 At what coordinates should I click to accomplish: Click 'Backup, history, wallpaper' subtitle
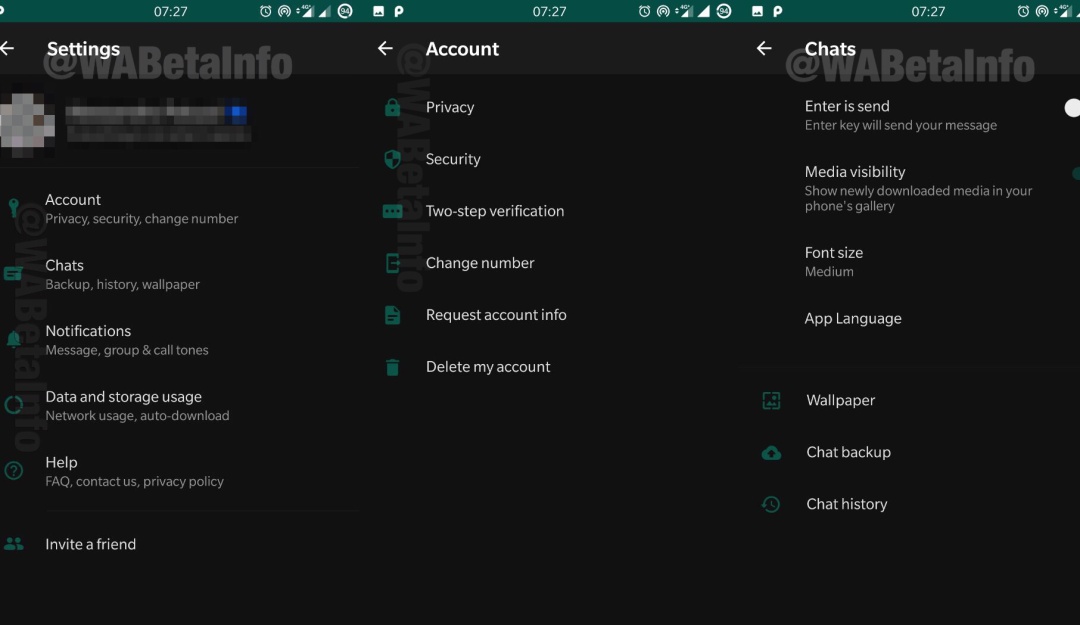pos(122,285)
